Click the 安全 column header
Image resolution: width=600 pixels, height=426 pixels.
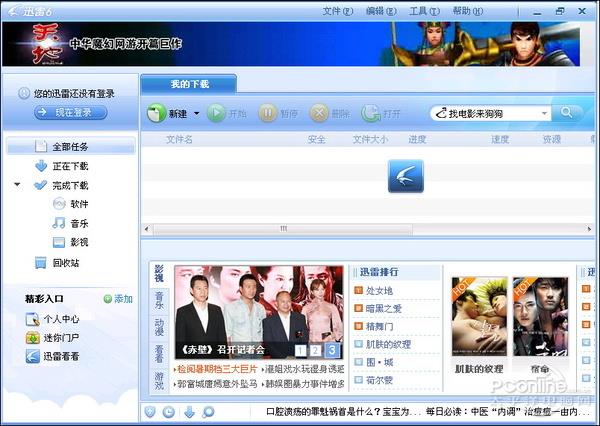point(316,139)
